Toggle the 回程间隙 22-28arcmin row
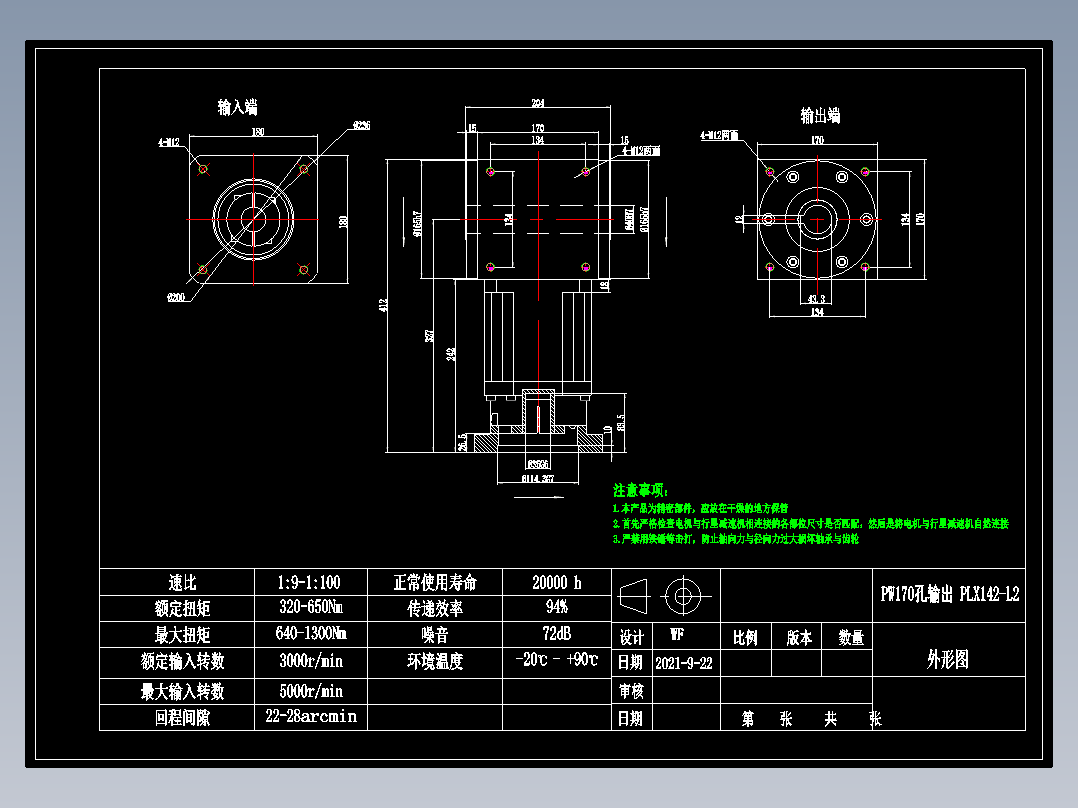The width and height of the screenshot is (1078, 808). click(310, 717)
